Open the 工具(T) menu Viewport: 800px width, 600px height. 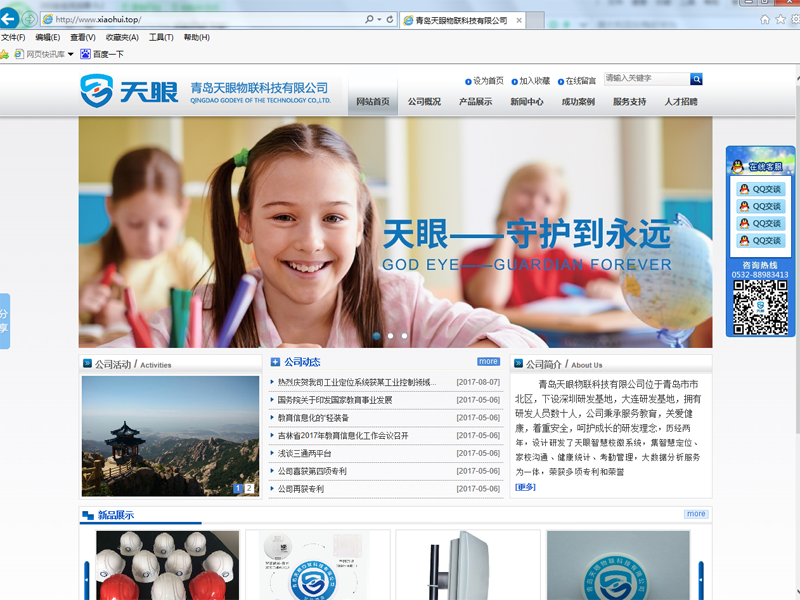[x=161, y=37]
